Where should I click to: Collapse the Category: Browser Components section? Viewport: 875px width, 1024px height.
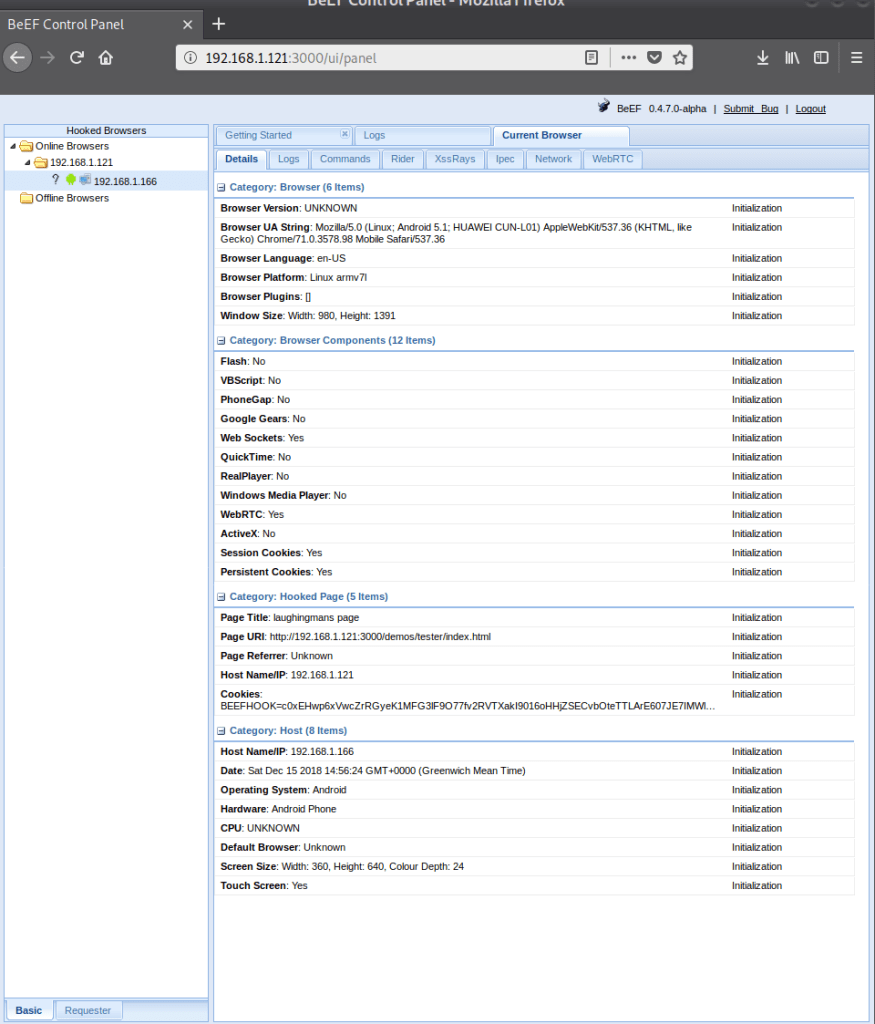coord(221,341)
